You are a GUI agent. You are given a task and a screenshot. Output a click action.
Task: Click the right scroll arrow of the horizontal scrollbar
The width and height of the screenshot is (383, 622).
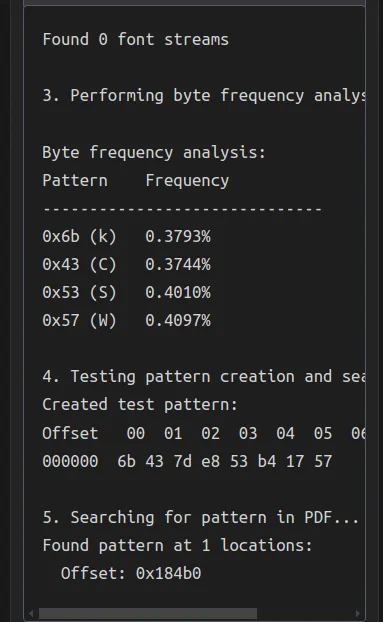[x=358, y=613]
